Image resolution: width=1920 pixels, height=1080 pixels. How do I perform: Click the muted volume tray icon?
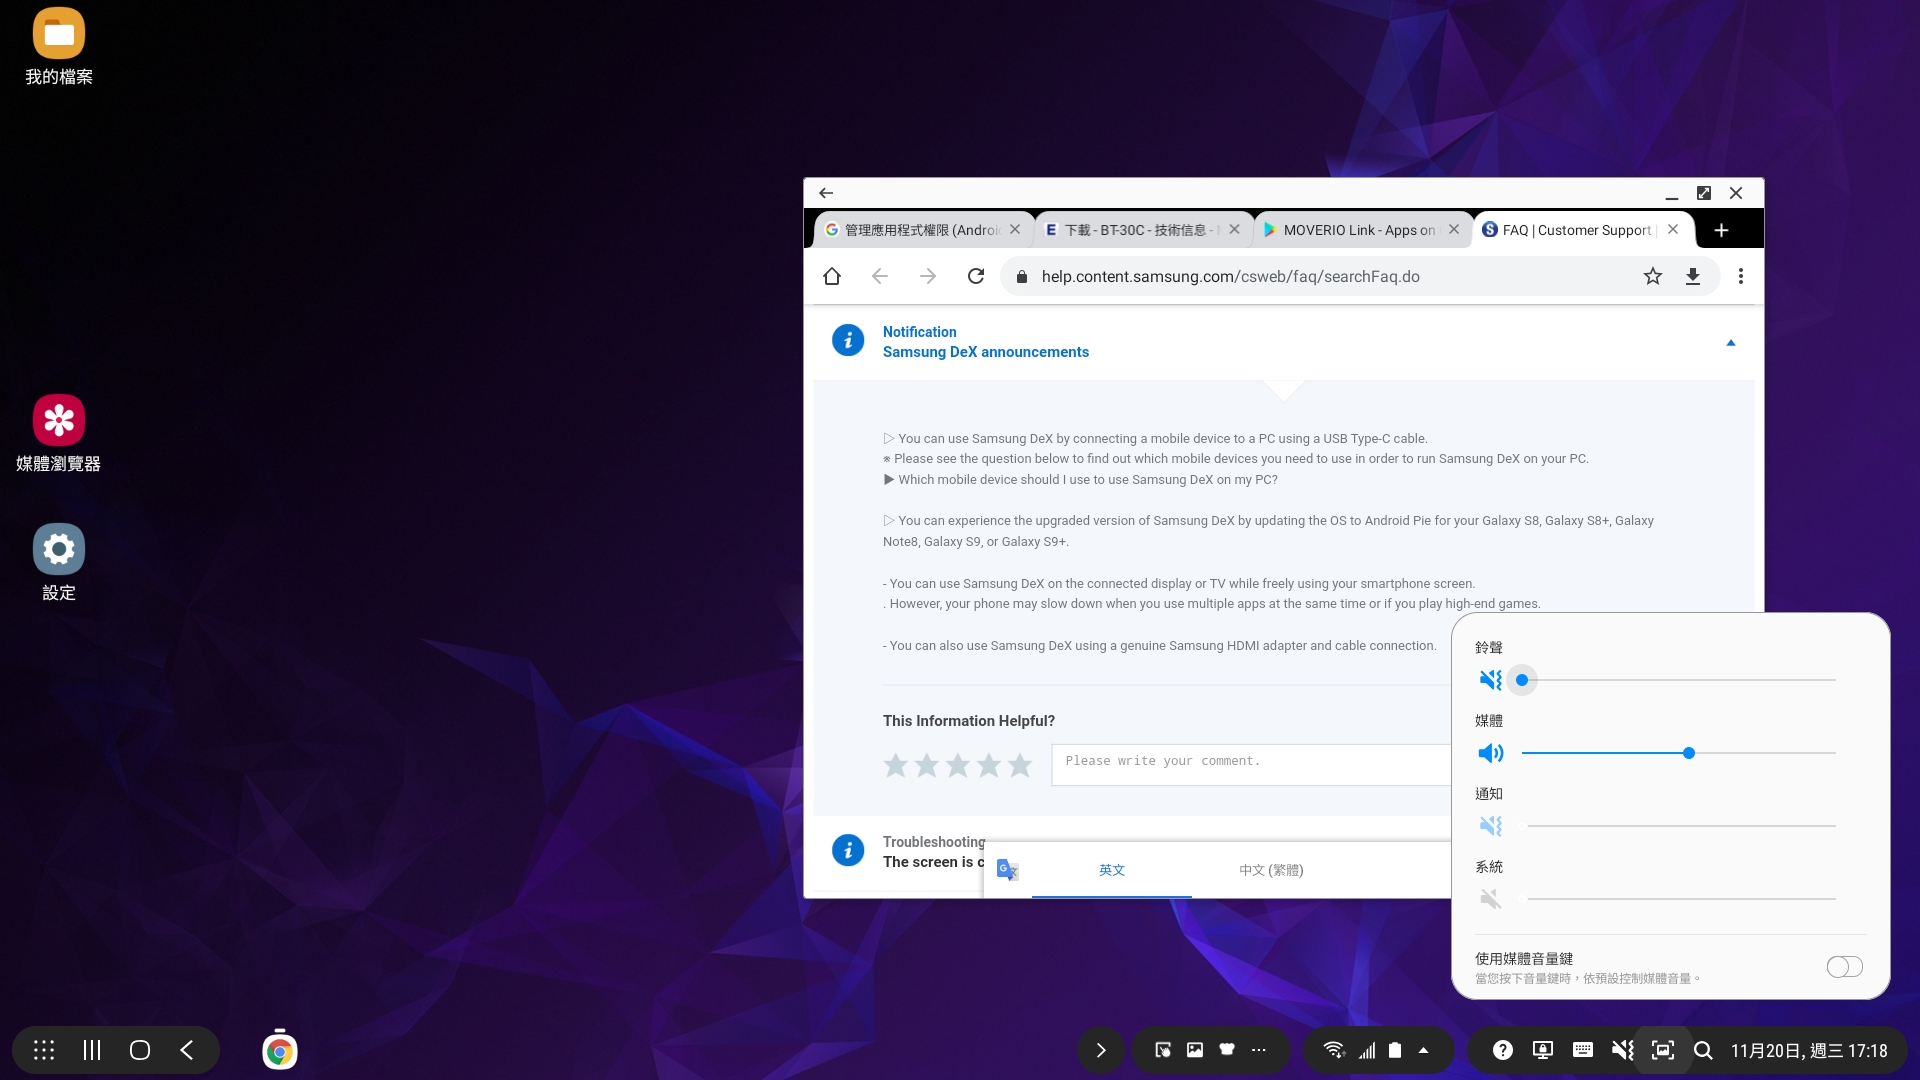(x=1623, y=1050)
